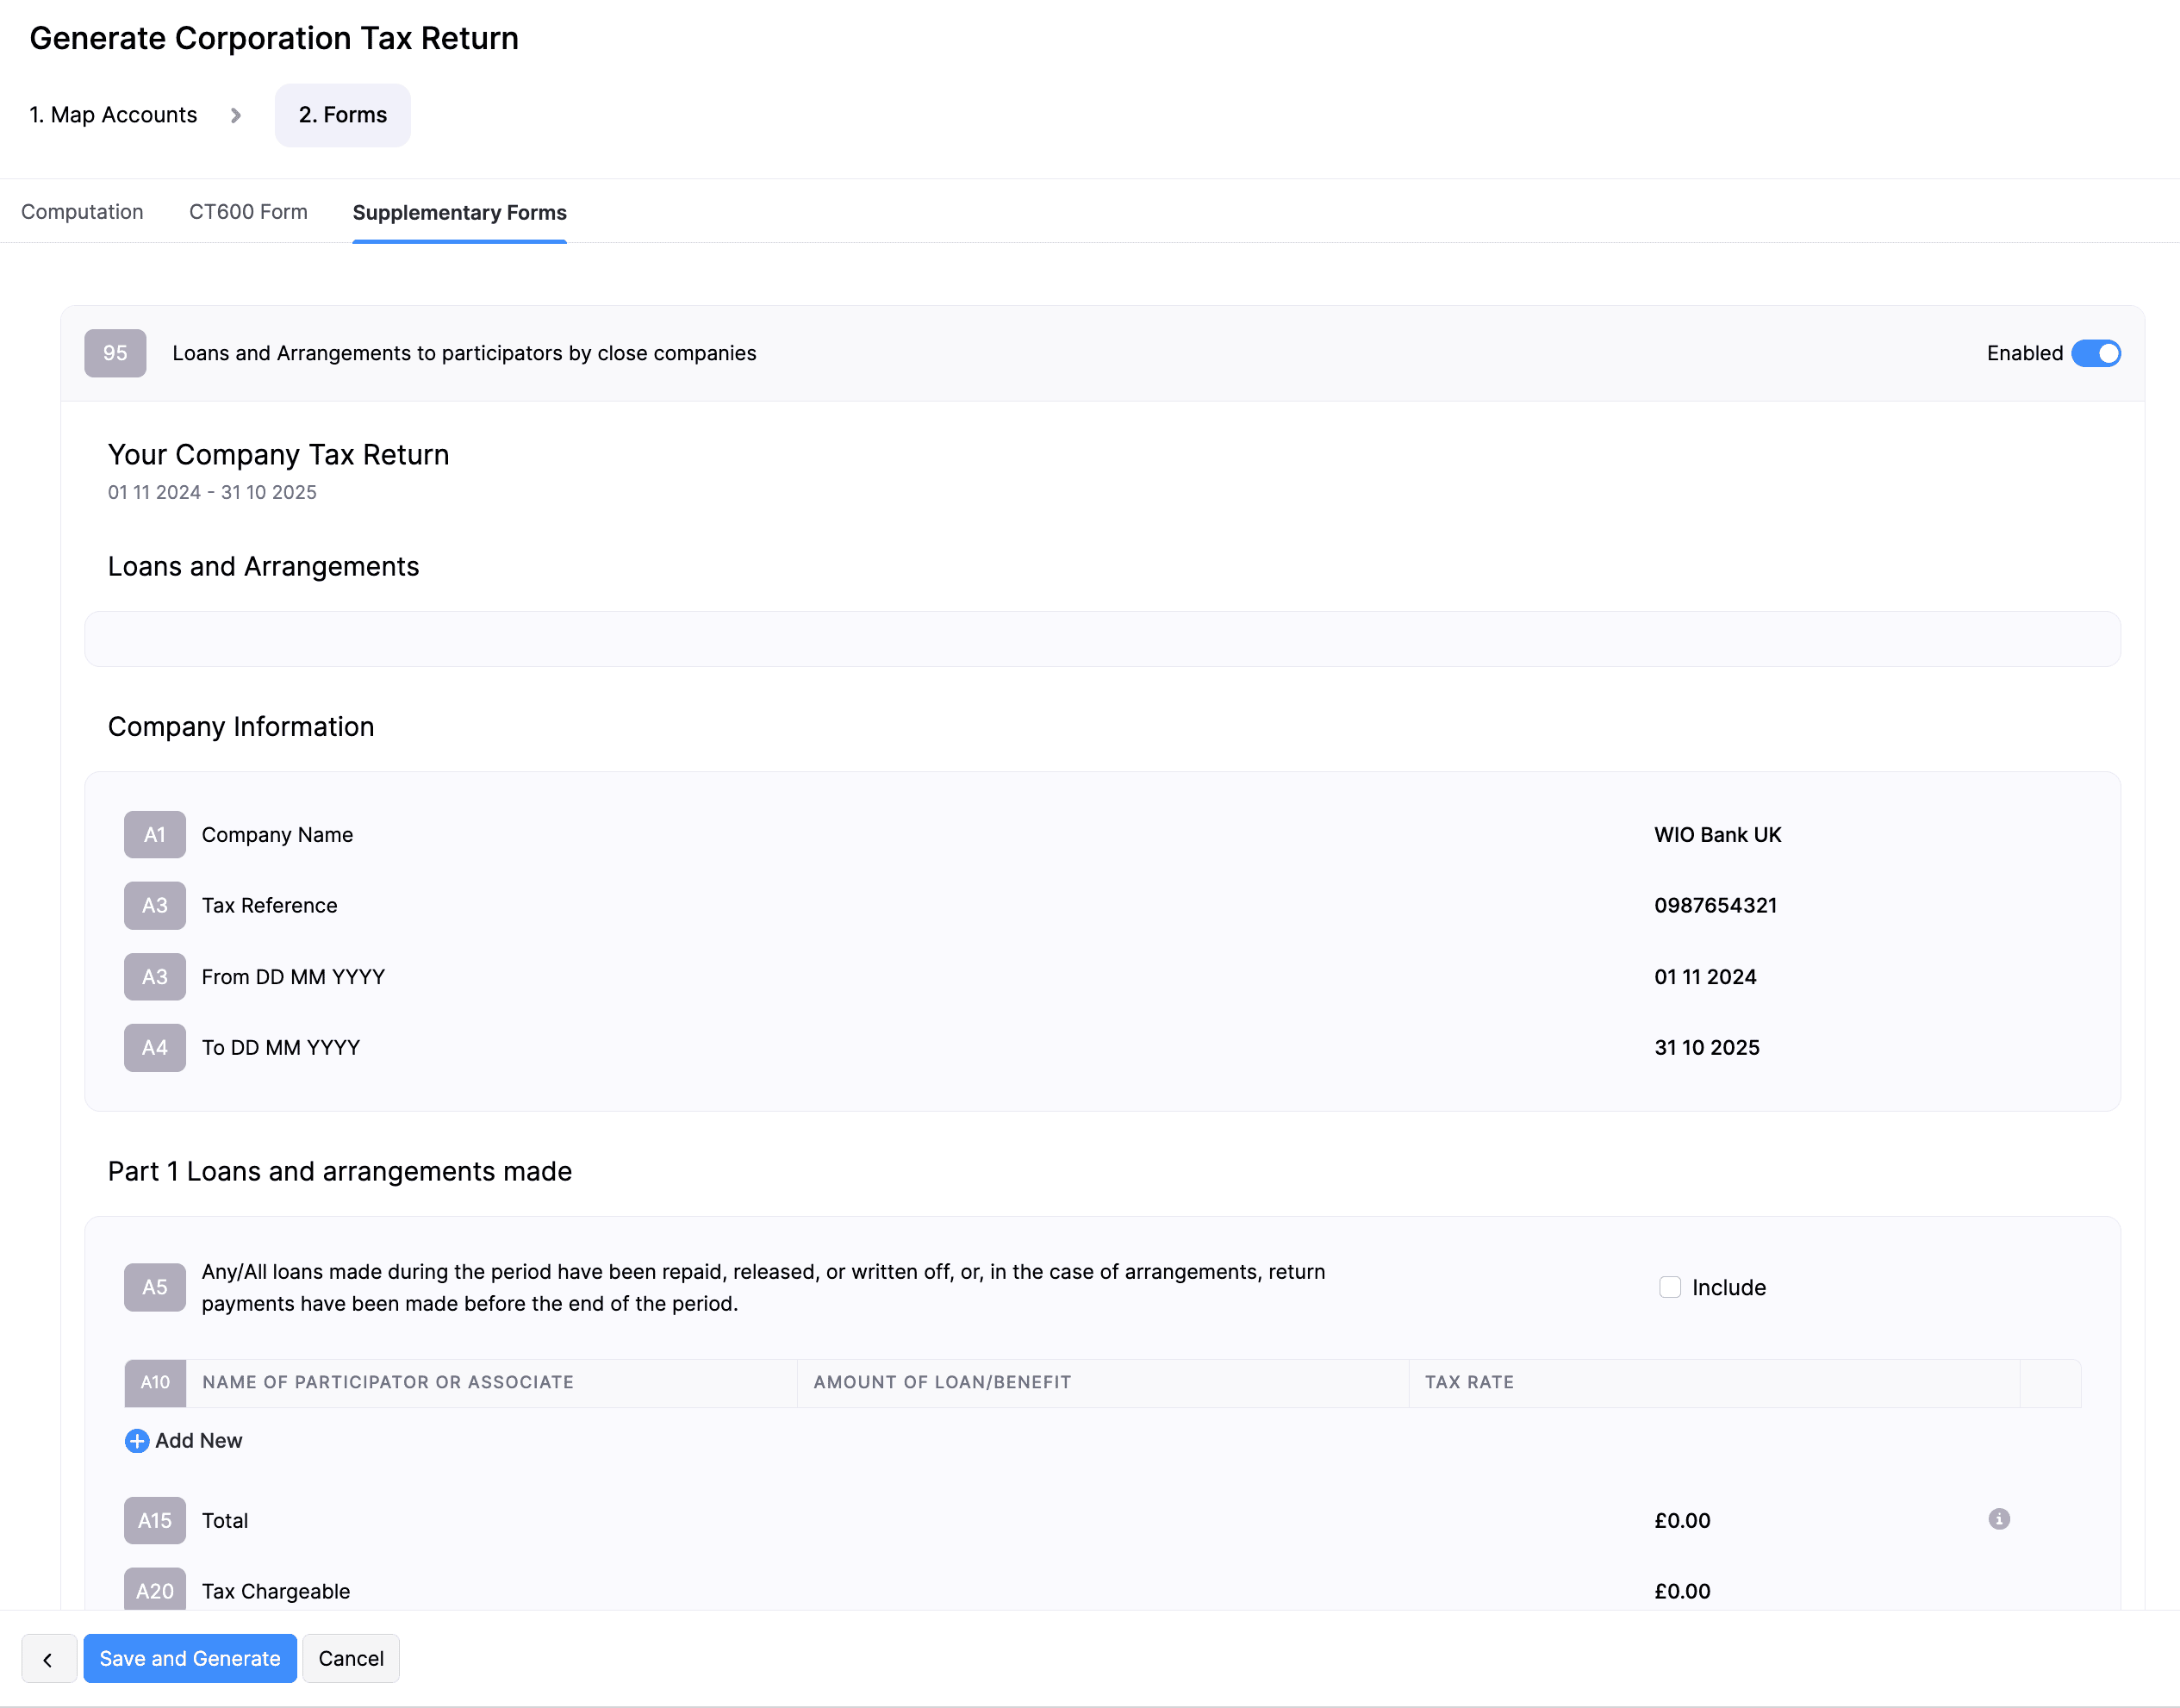
Task: Click the info icon beside Total
Action: [x=1998, y=1519]
